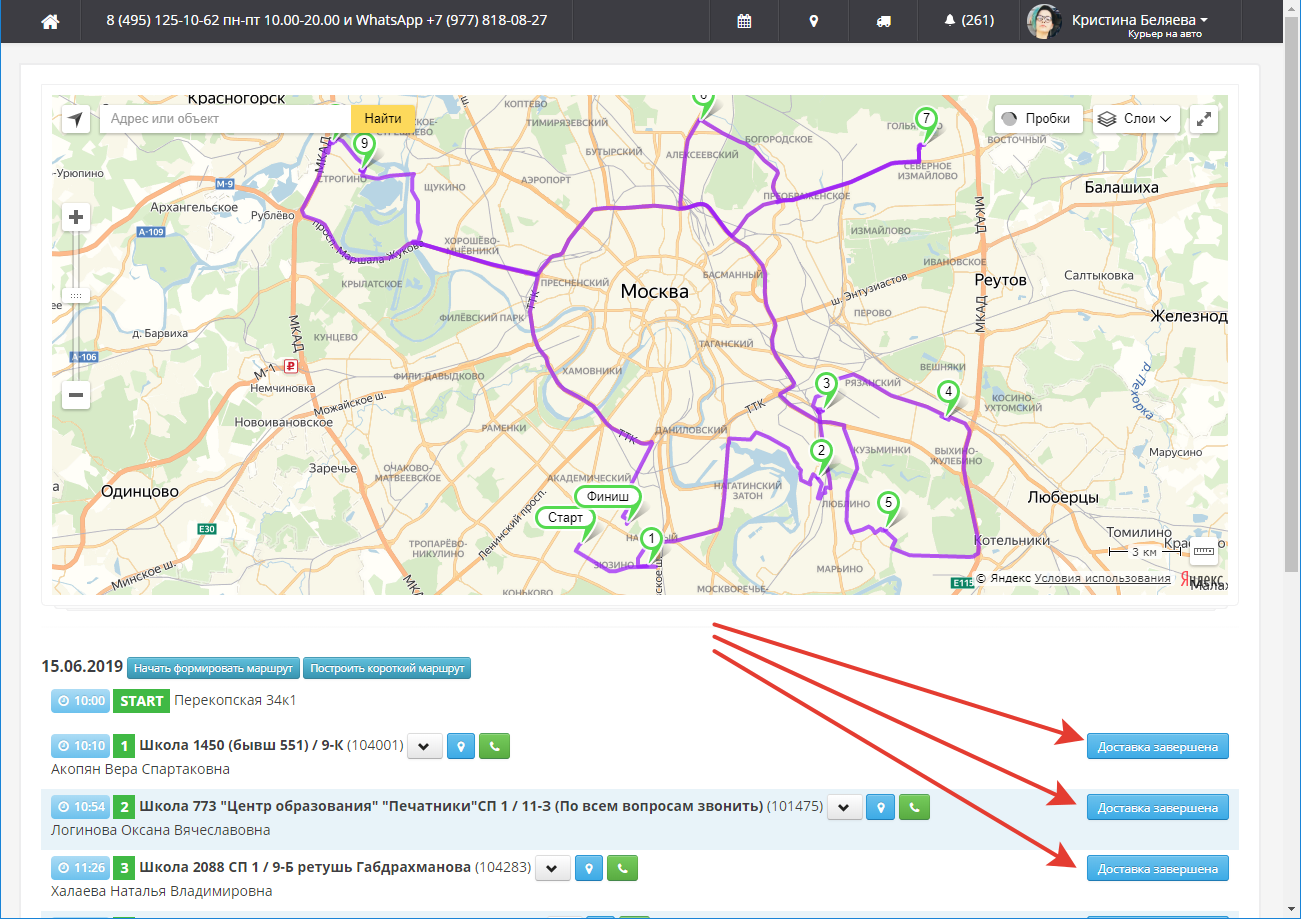Click the Школа 773 Центр образования title

[x=451, y=807]
